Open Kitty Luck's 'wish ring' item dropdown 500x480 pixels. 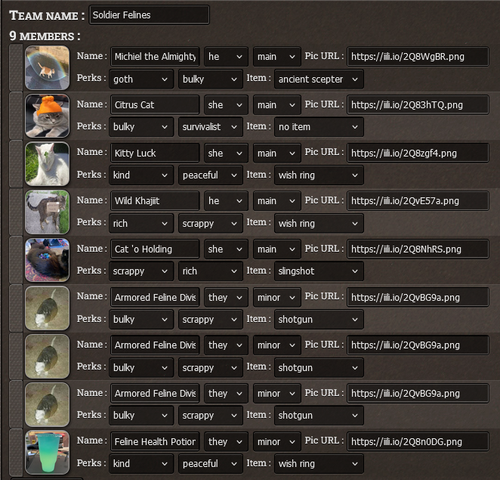[x=319, y=175]
